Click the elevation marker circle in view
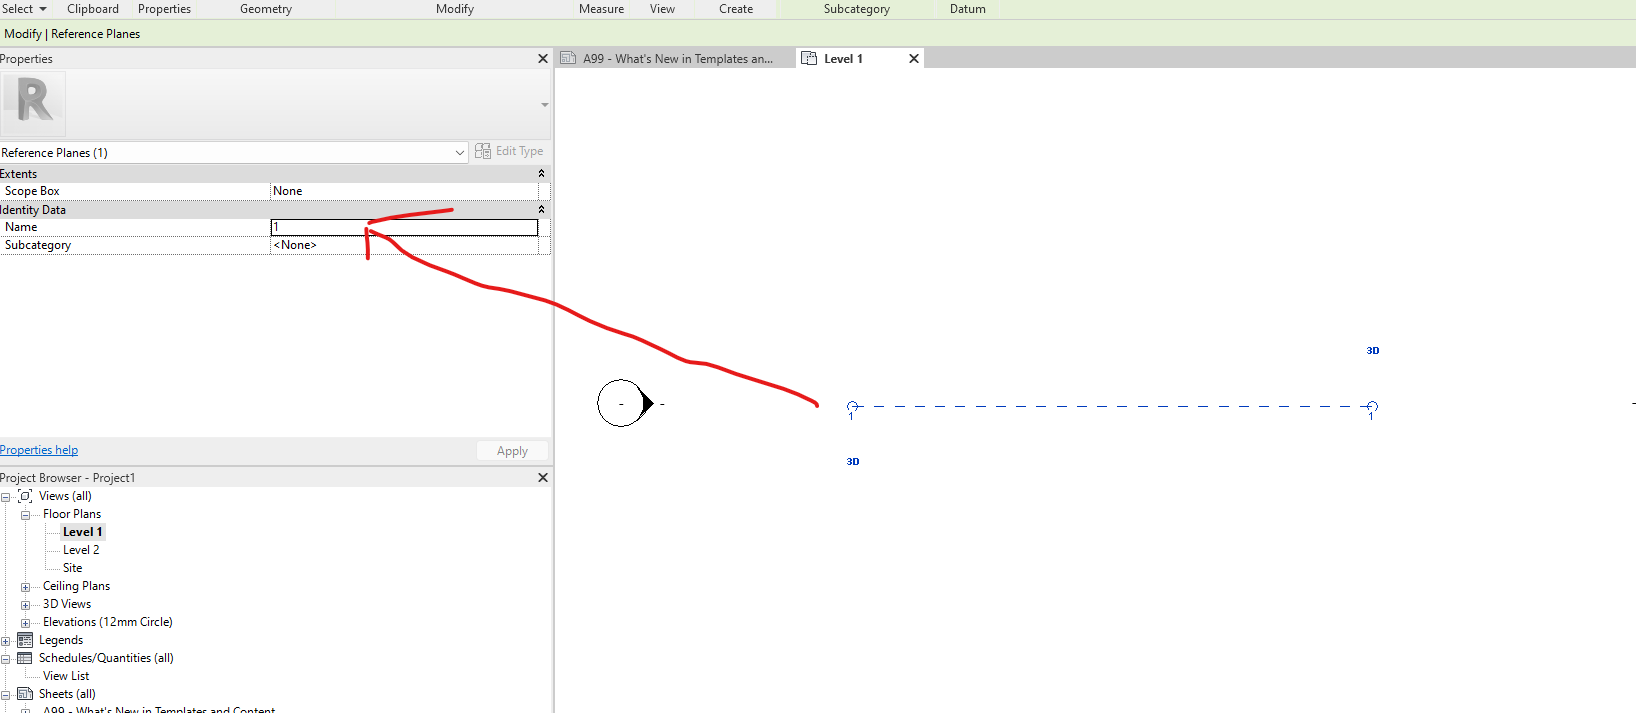The width and height of the screenshot is (1636, 713). (621, 403)
